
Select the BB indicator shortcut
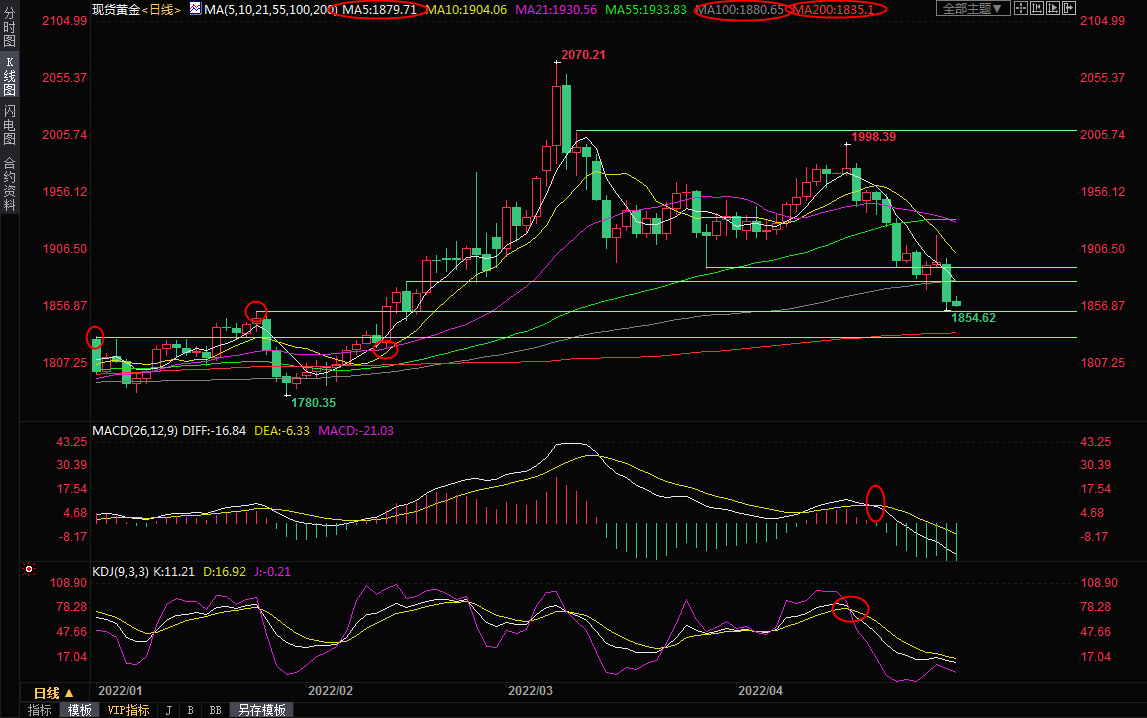pos(215,710)
